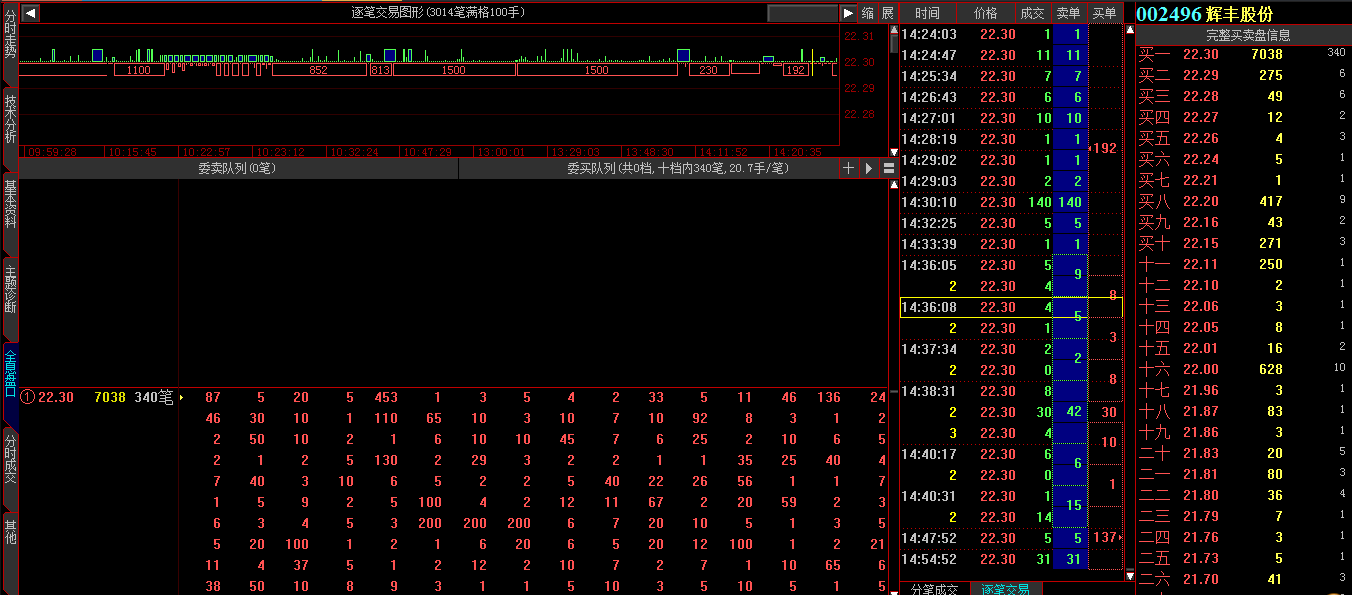Open the 分时成交 side tab

click(10, 460)
